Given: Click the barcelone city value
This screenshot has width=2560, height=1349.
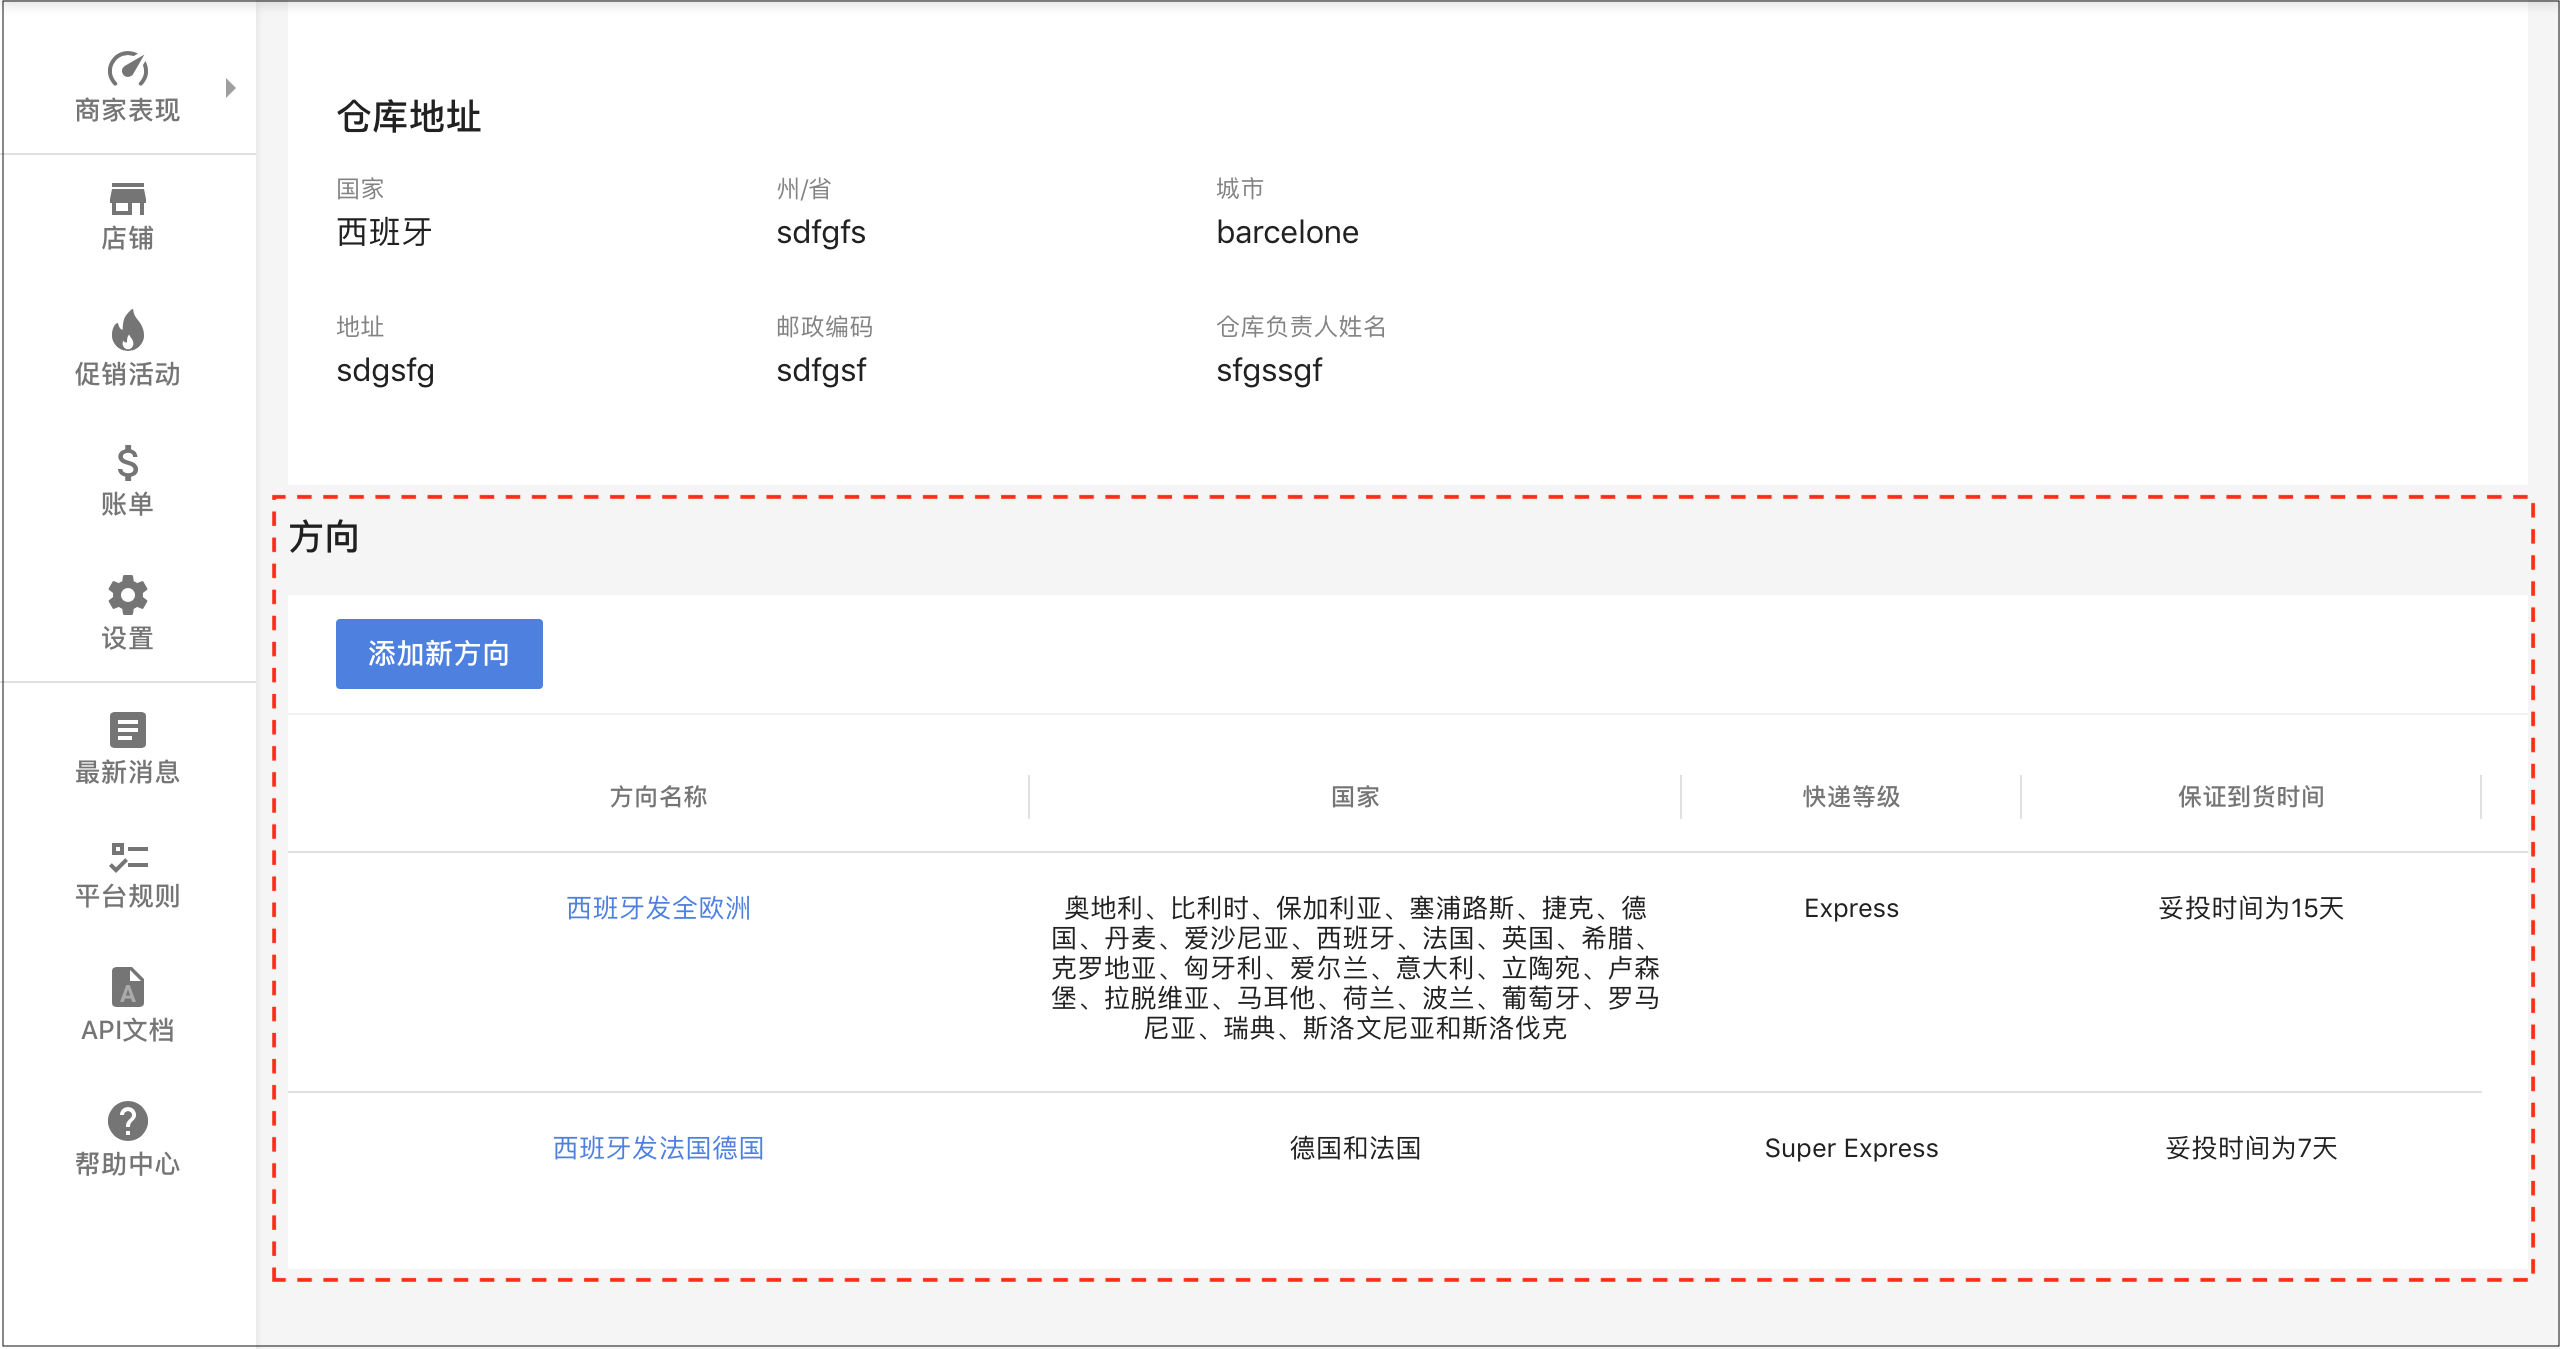Looking at the screenshot, I should click(1287, 232).
